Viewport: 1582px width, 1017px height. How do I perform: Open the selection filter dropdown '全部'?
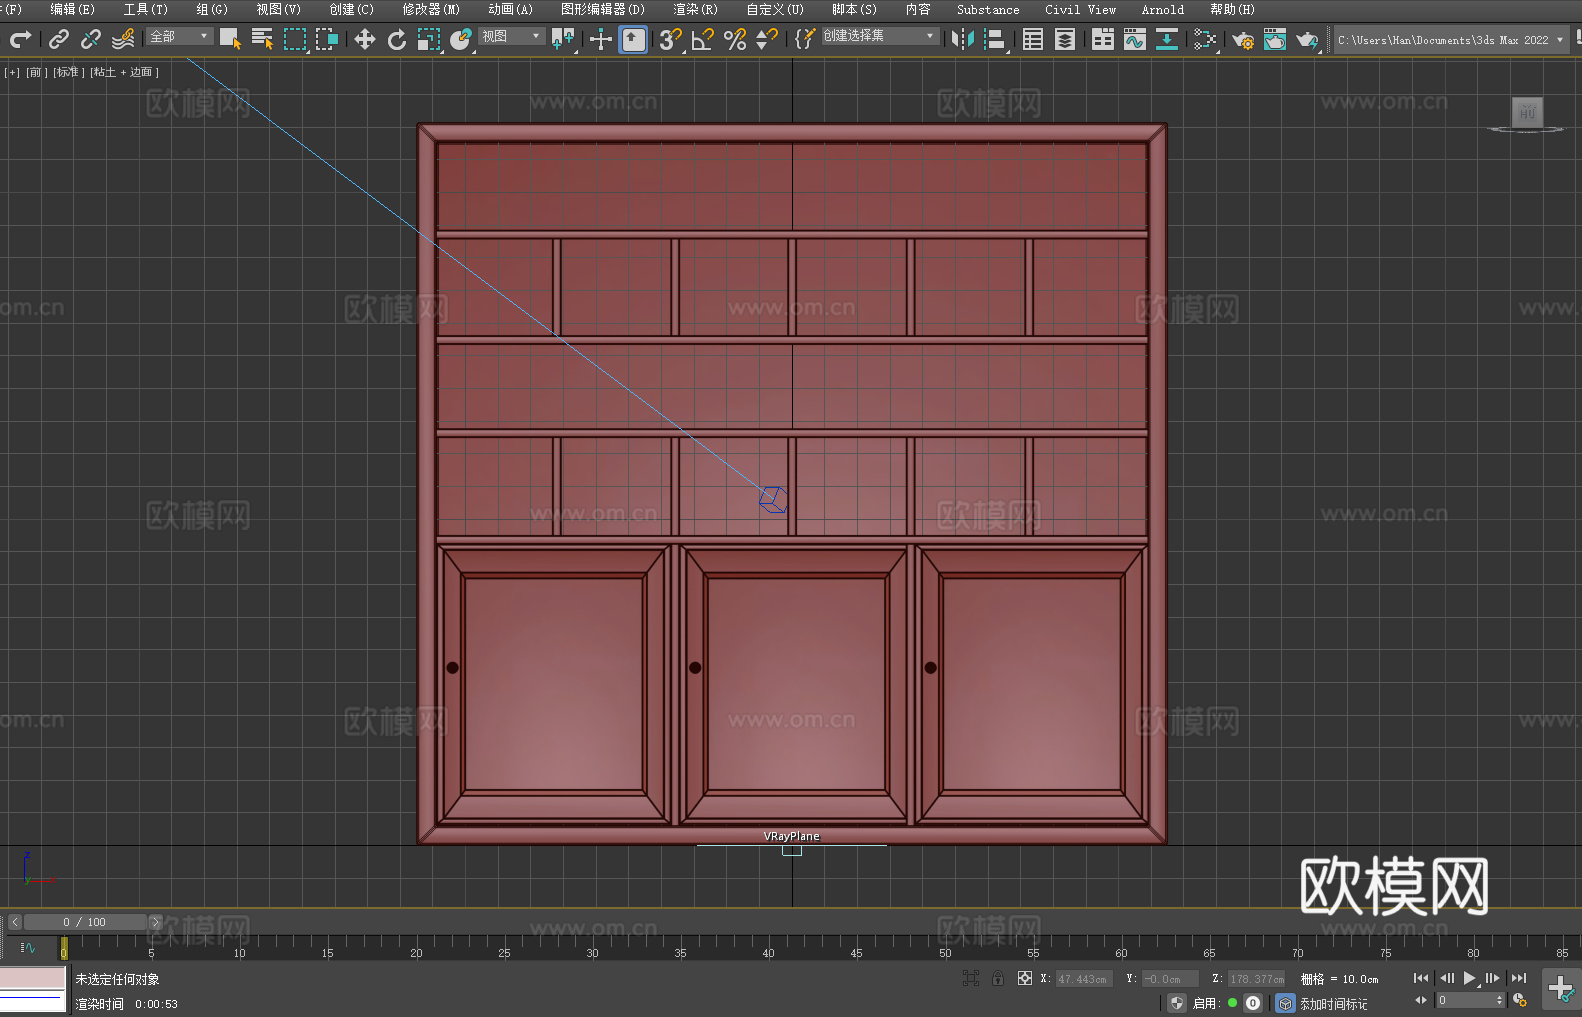180,36
